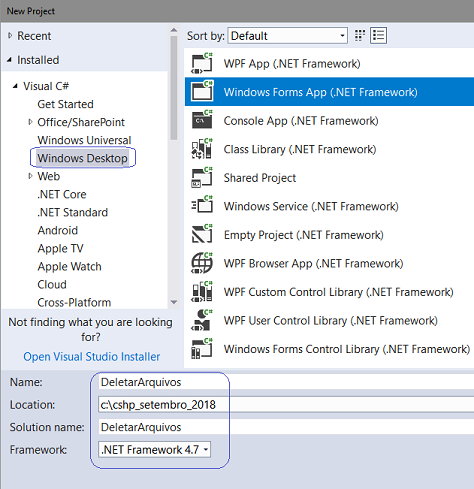Pick the Empty Project template icon
Image resolution: width=474 pixels, height=489 pixels.
coord(202,234)
